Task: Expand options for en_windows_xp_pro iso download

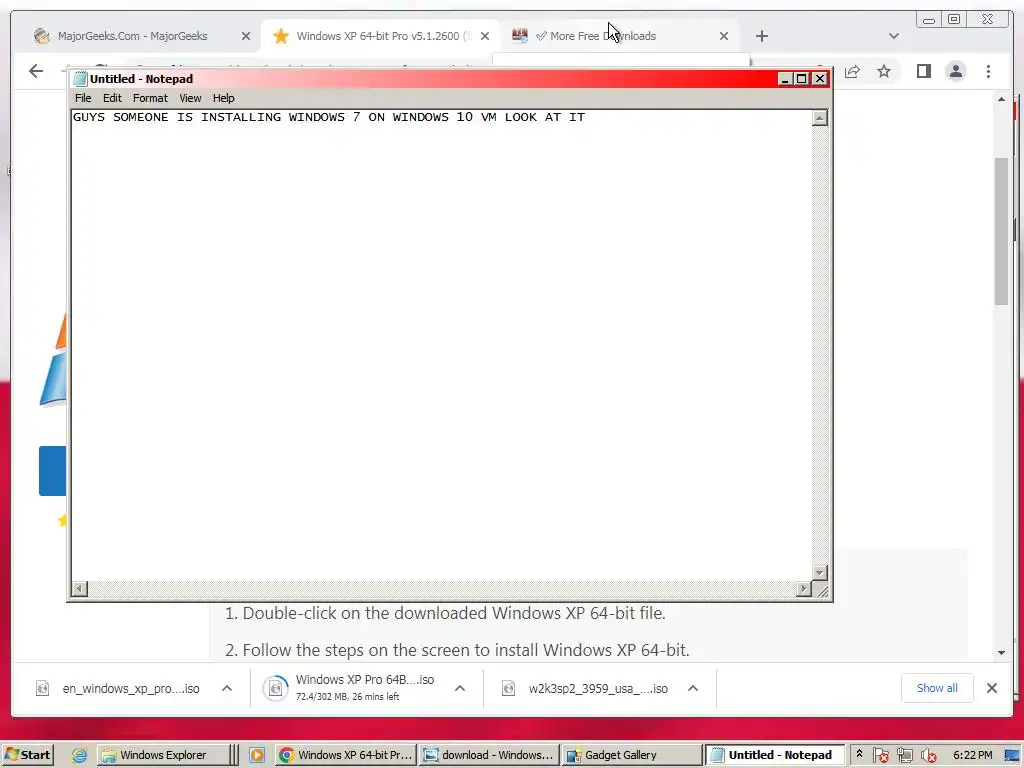Action: click(x=227, y=688)
